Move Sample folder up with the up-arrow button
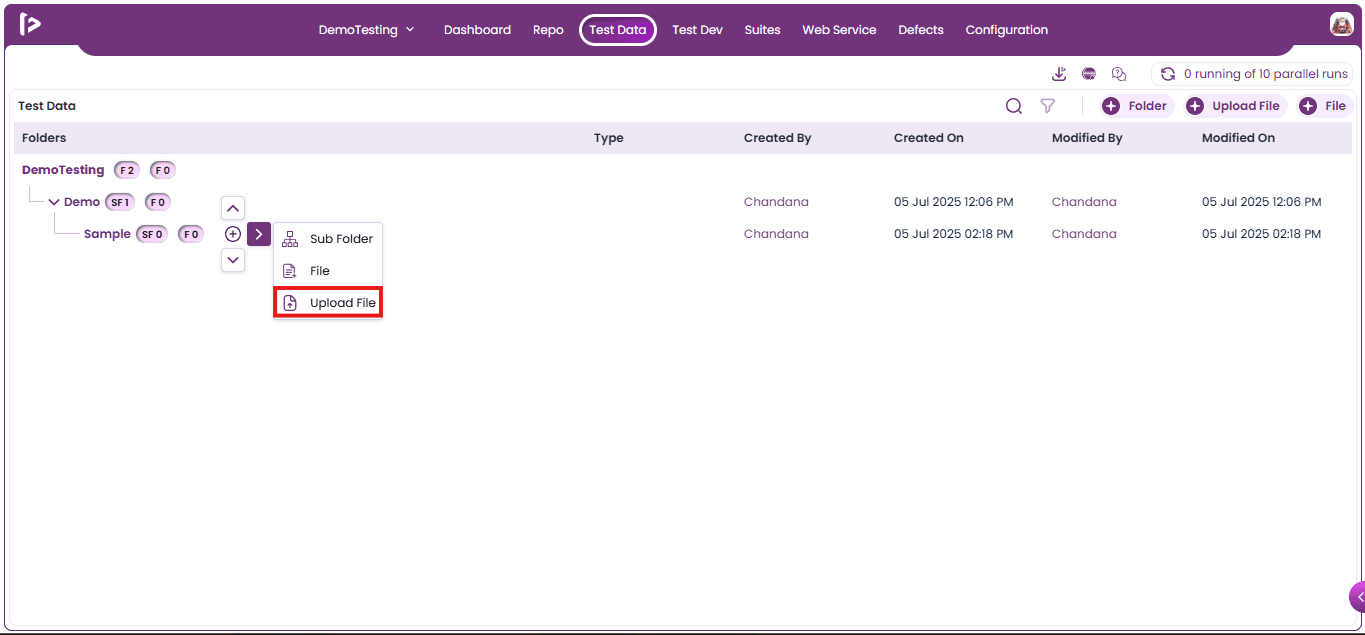The image size is (1365, 635). point(233,208)
